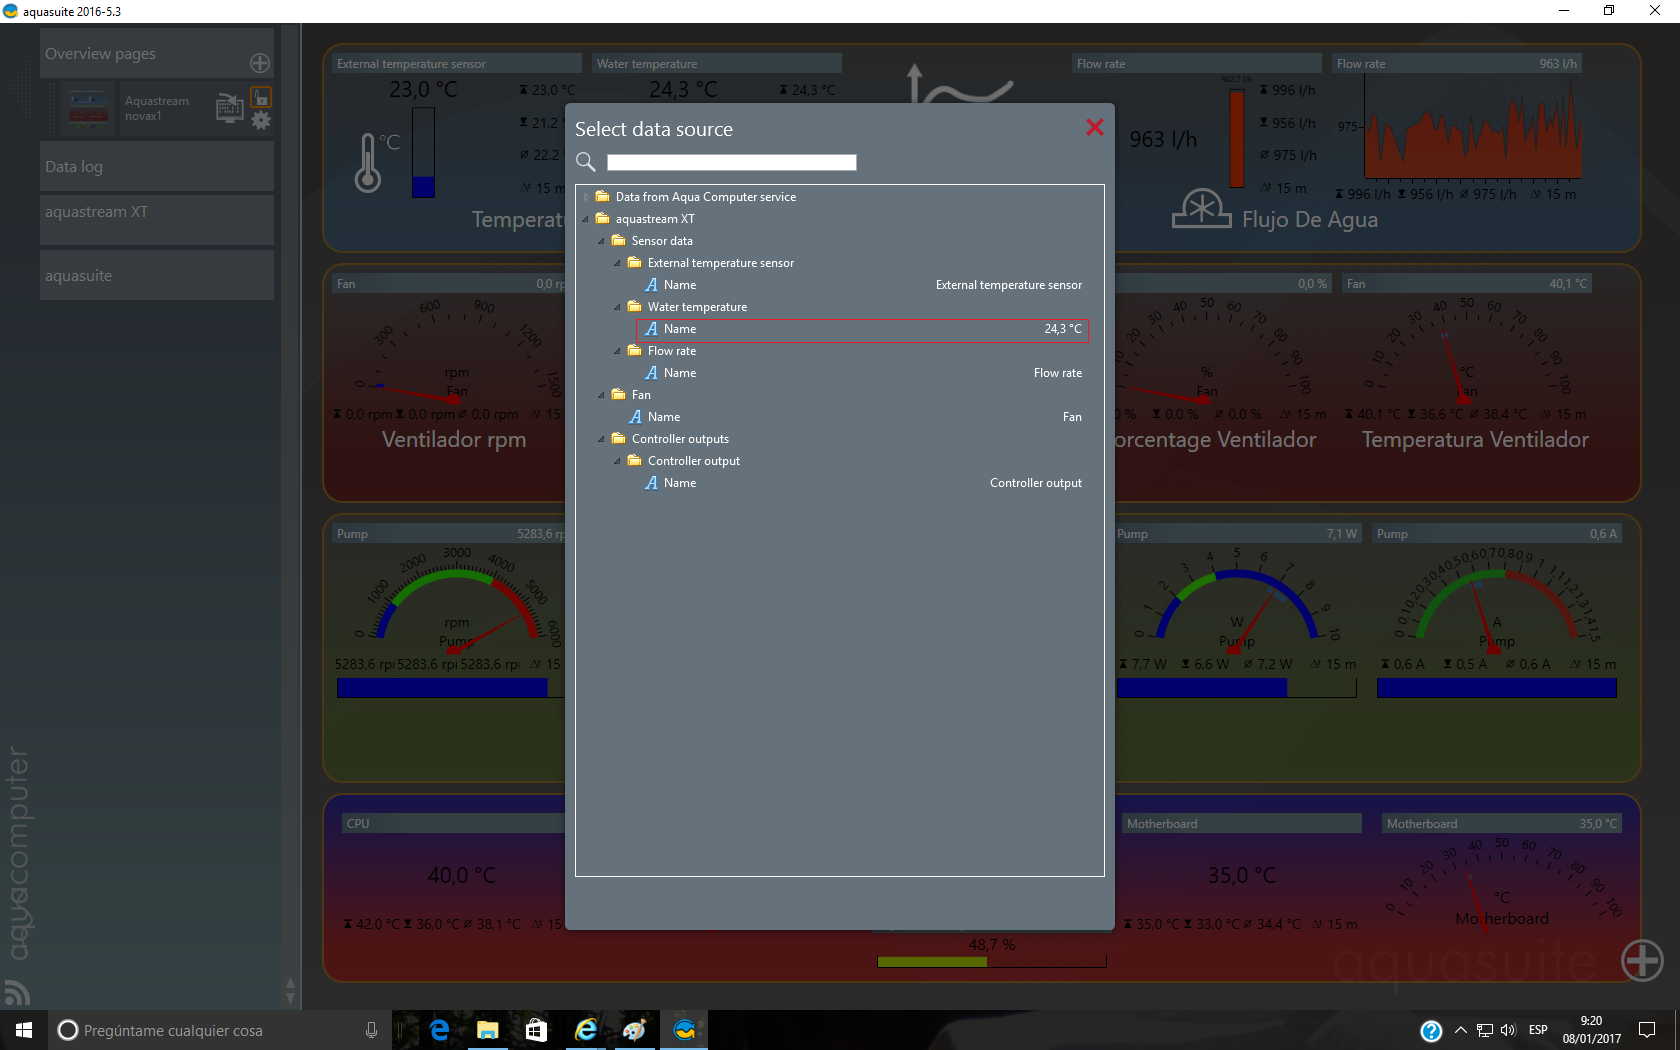The width and height of the screenshot is (1680, 1050).
Task: Select the Flow rate folder icon
Action: click(x=634, y=350)
